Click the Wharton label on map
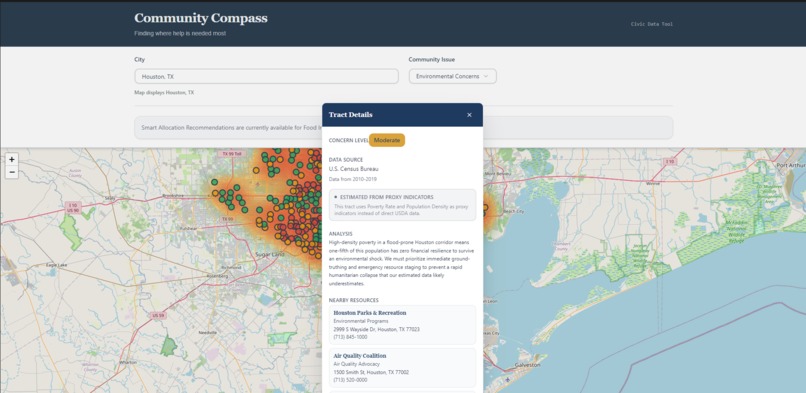Viewport: 806px width, 393px height. pos(128,362)
